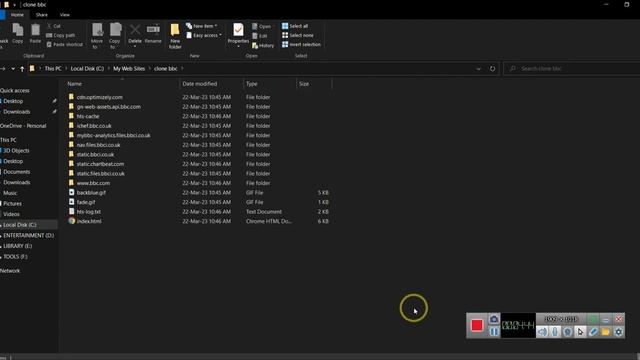Screen dimensions: 640x360
Task: Click This PC in the address bar
Action: 53,69
